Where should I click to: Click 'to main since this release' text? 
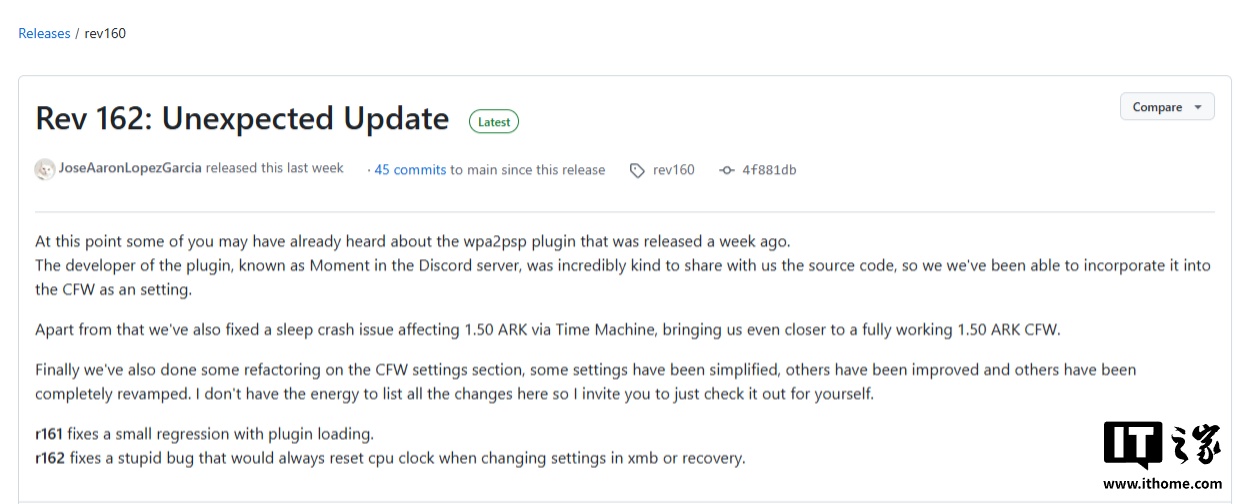click(x=528, y=170)
